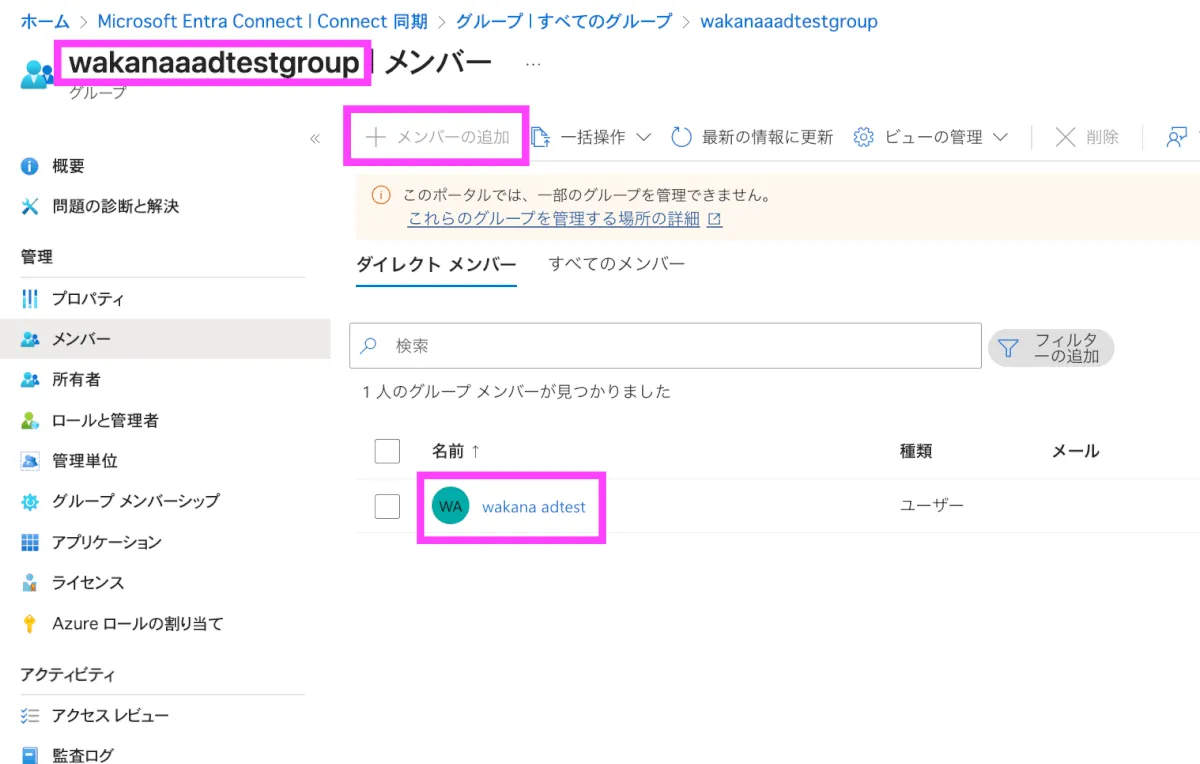
Task: Select メンバー in sidebar
Action: coord(165,339)
